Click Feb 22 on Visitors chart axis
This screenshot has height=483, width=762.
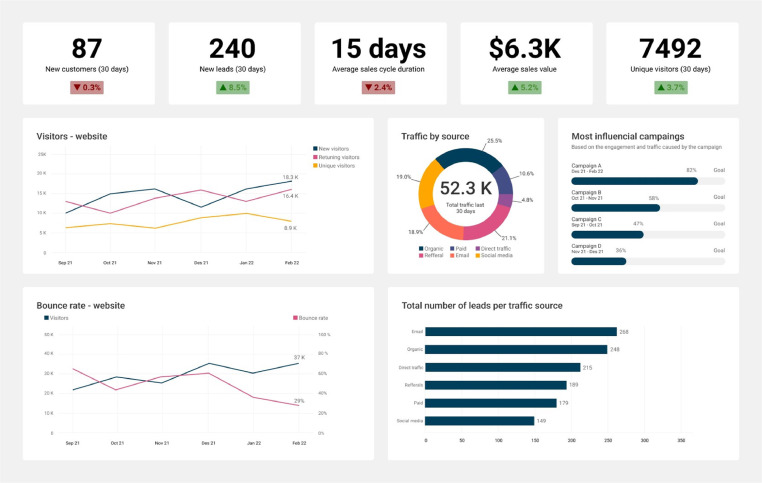[x=292, y=263]
